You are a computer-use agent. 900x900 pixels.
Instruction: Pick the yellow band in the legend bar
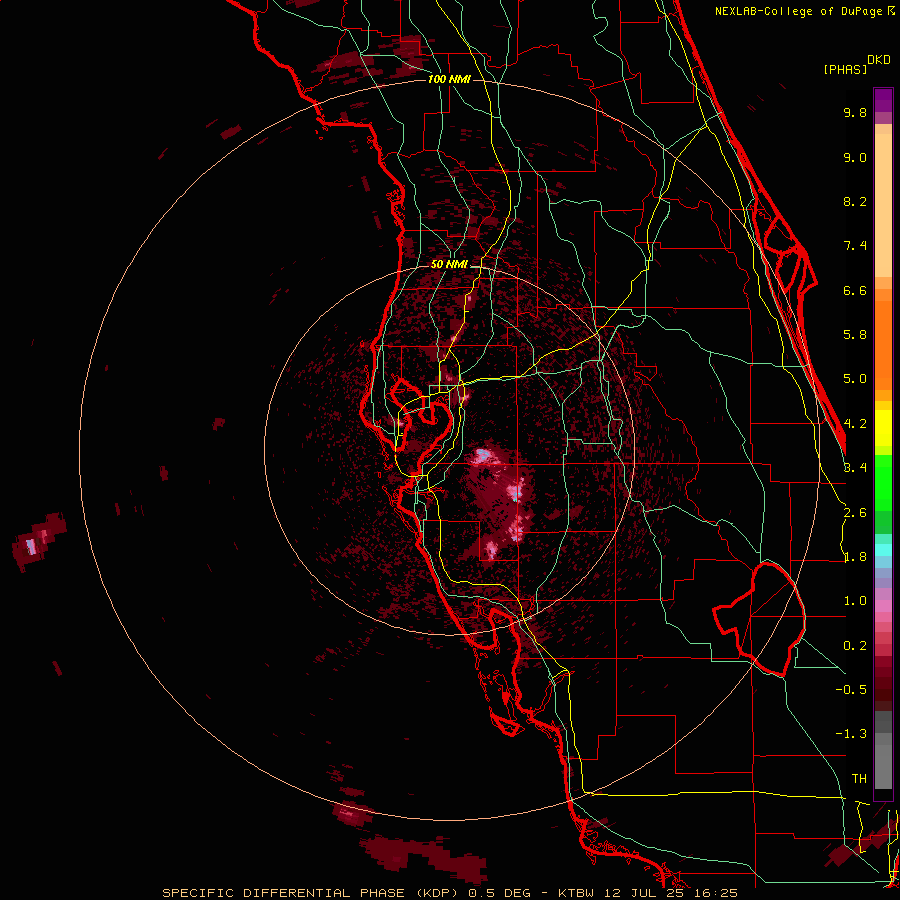[883, 428]
